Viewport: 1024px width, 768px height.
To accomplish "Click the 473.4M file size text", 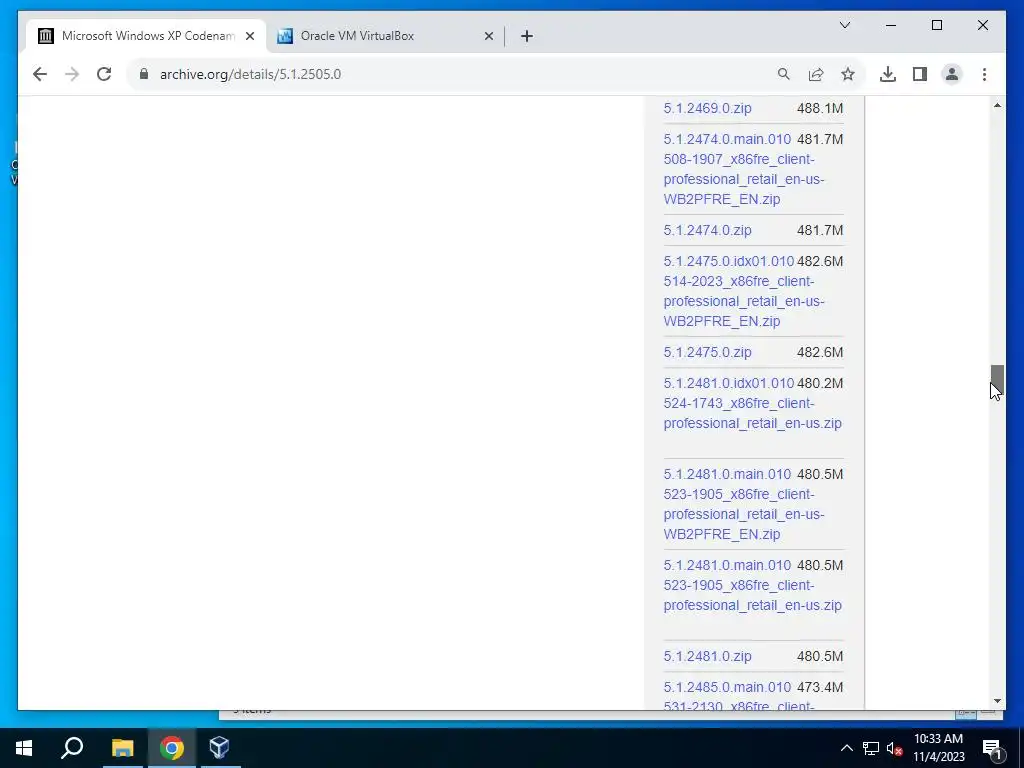I will (x=820, y=688).
